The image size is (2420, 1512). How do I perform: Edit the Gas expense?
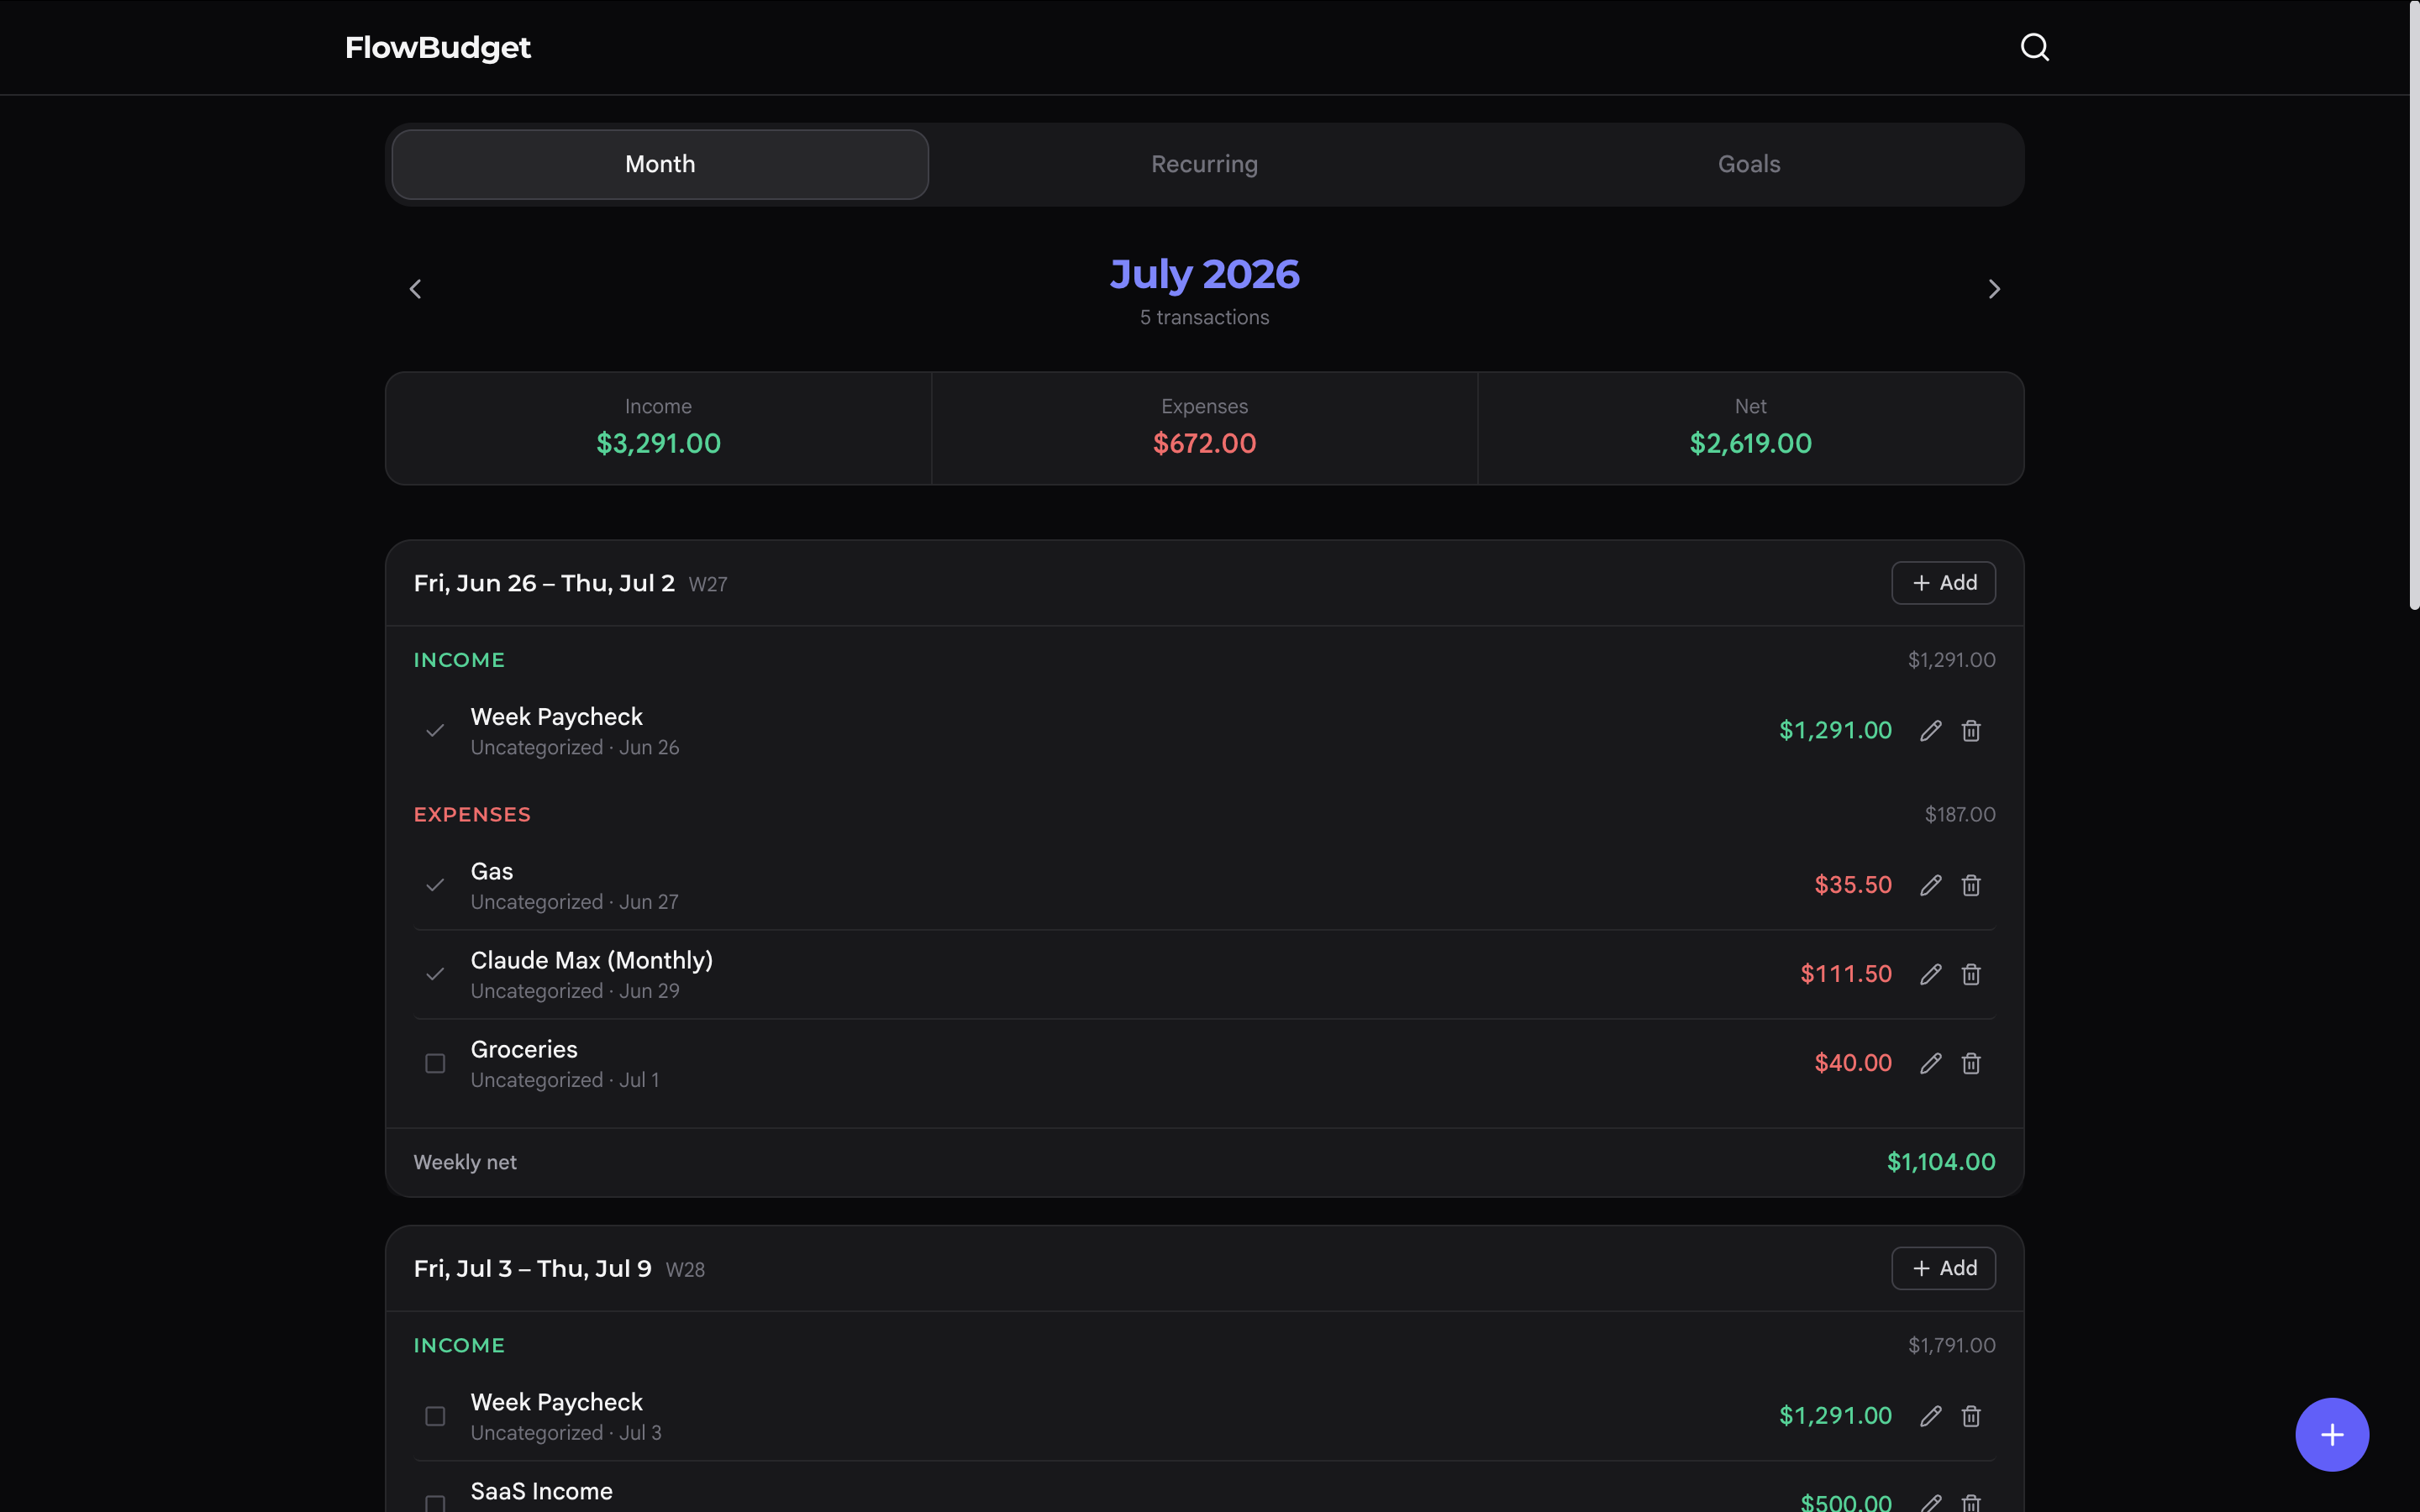click(x=1930, y=885)
